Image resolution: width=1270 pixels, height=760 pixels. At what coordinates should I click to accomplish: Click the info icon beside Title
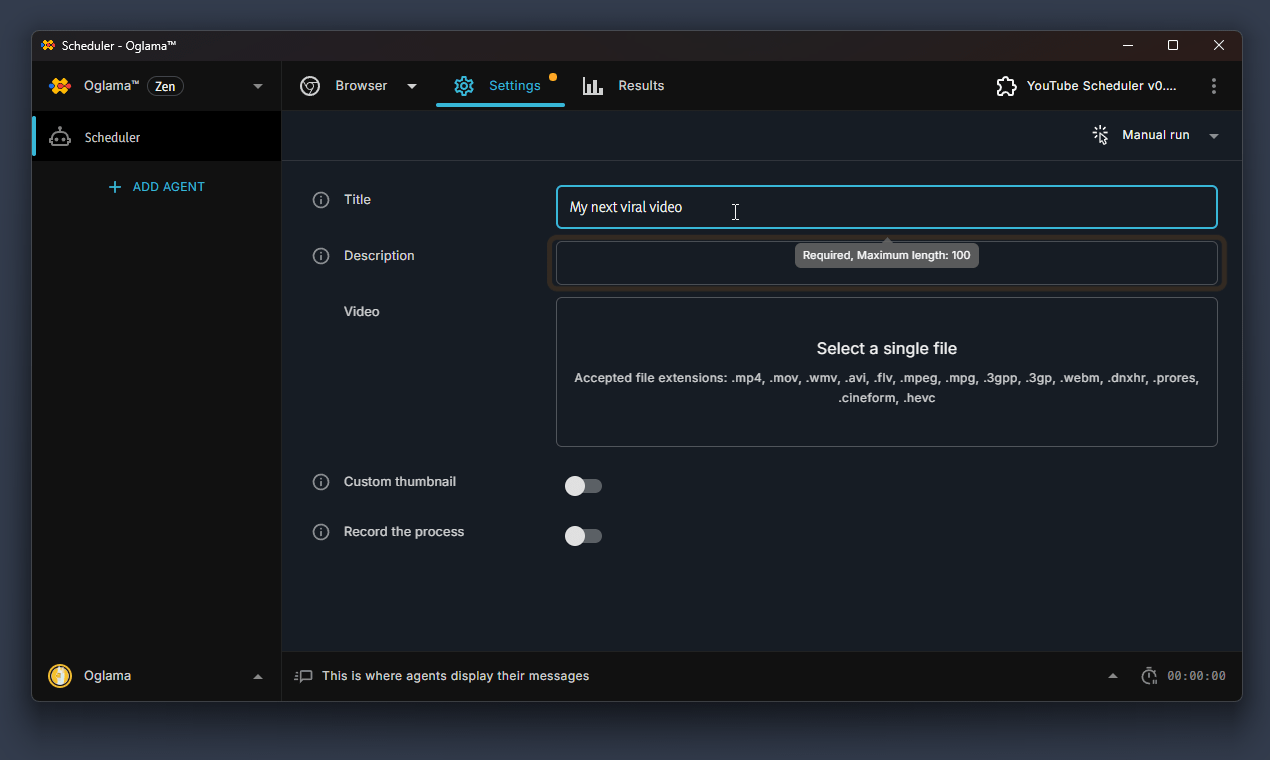point(321,200)
